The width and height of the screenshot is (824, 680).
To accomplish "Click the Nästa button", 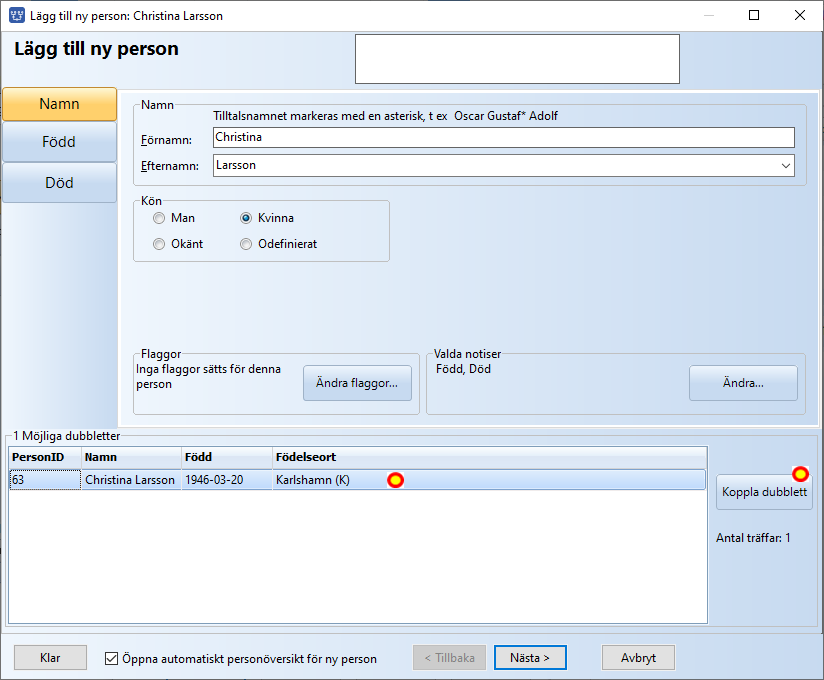I will pos(530,658).
